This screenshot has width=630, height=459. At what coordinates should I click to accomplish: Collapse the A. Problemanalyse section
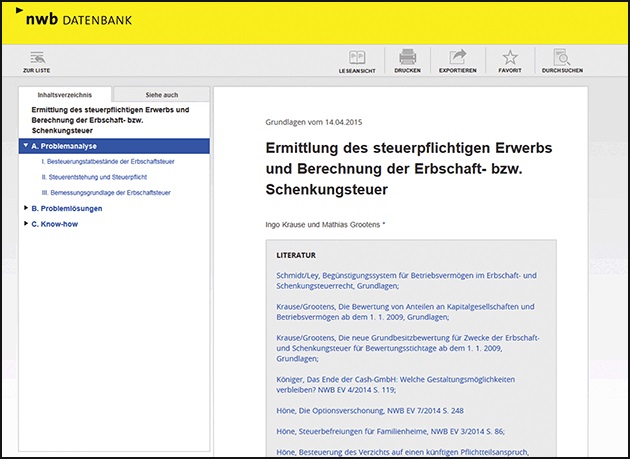coord(26,145)
